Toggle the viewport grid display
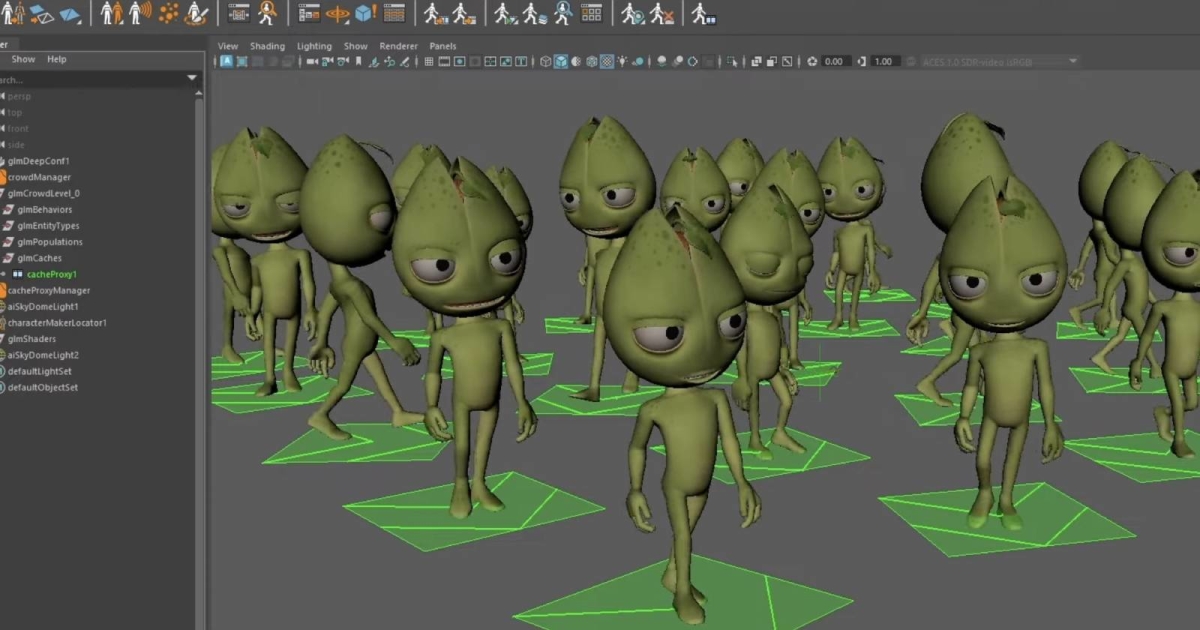The image size is (1200, 630). [x=429, y=61]
